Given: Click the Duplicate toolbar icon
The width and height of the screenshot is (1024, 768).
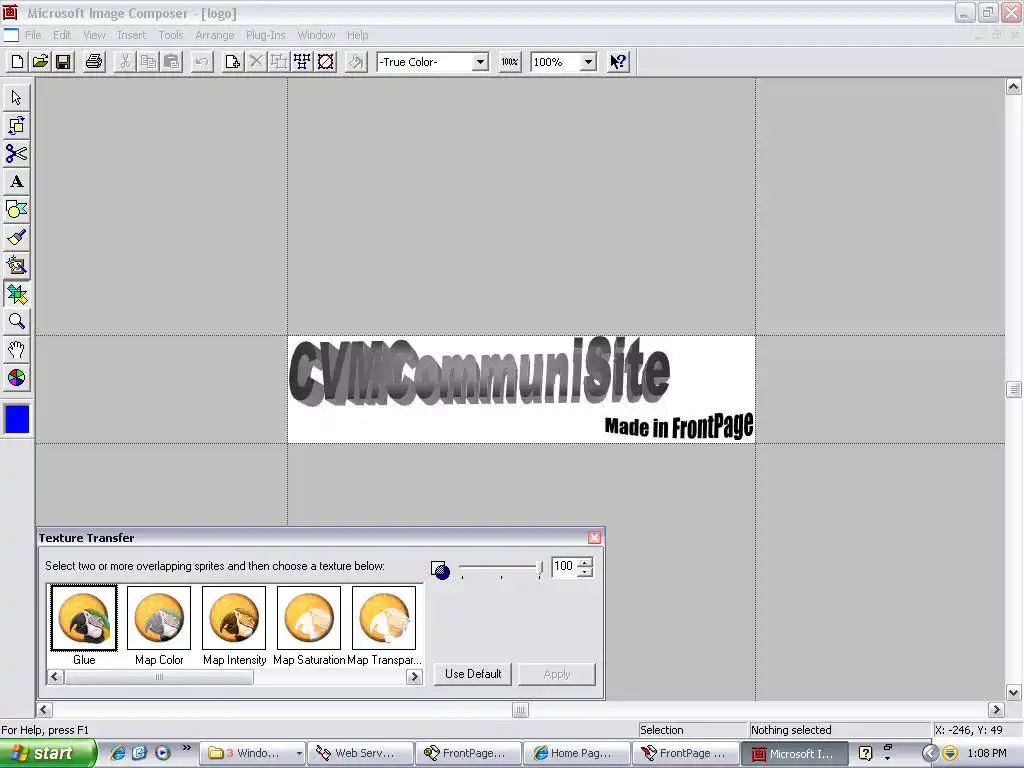Looking at the screenshot, I should click(x=279, y=62).
